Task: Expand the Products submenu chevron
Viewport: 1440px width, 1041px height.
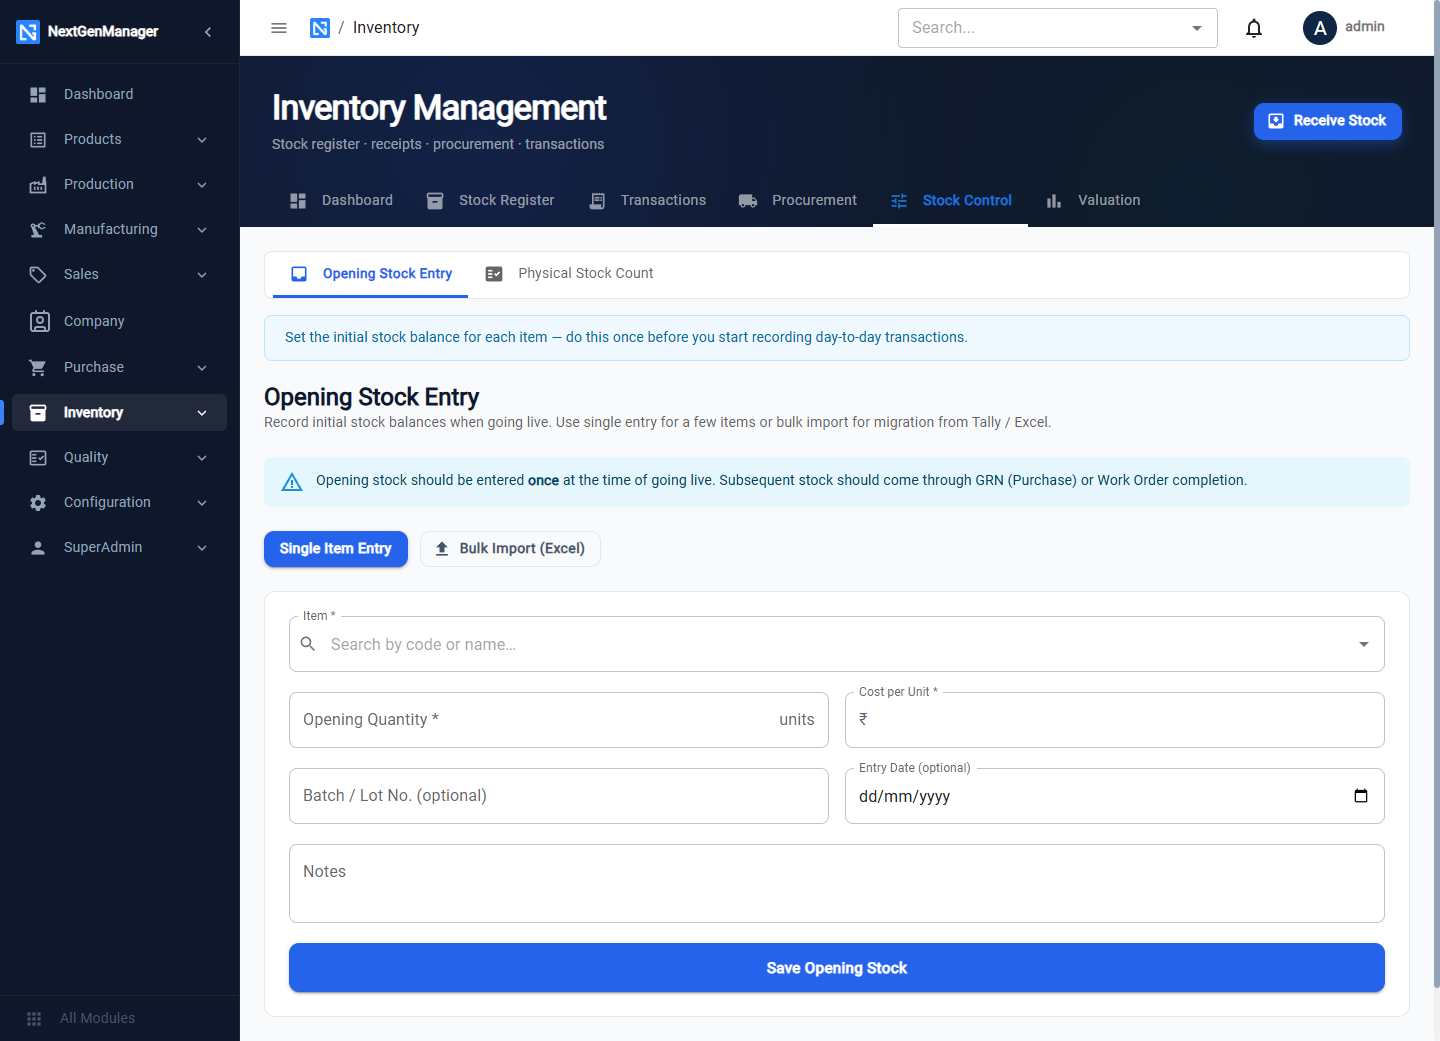Action: click(202, 139)
